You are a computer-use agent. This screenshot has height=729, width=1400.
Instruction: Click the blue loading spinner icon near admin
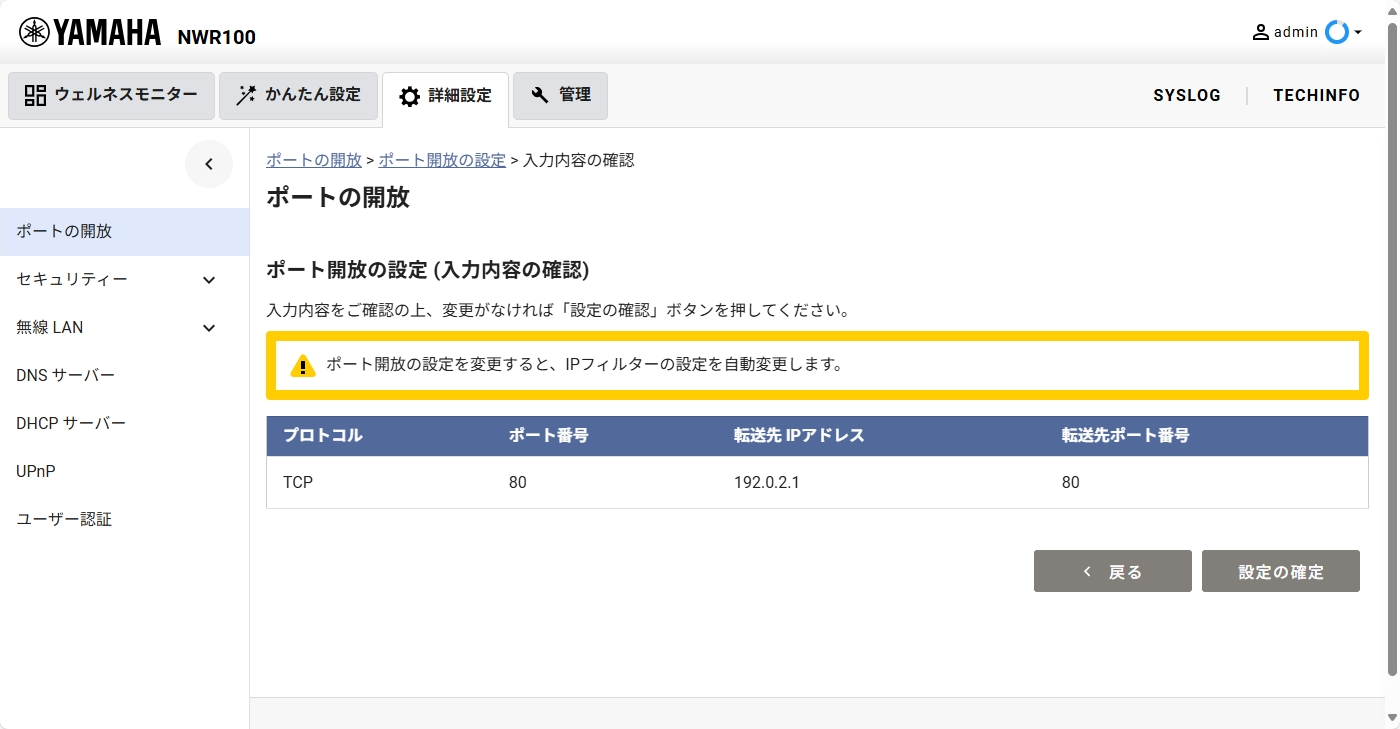pos(1337,31)
